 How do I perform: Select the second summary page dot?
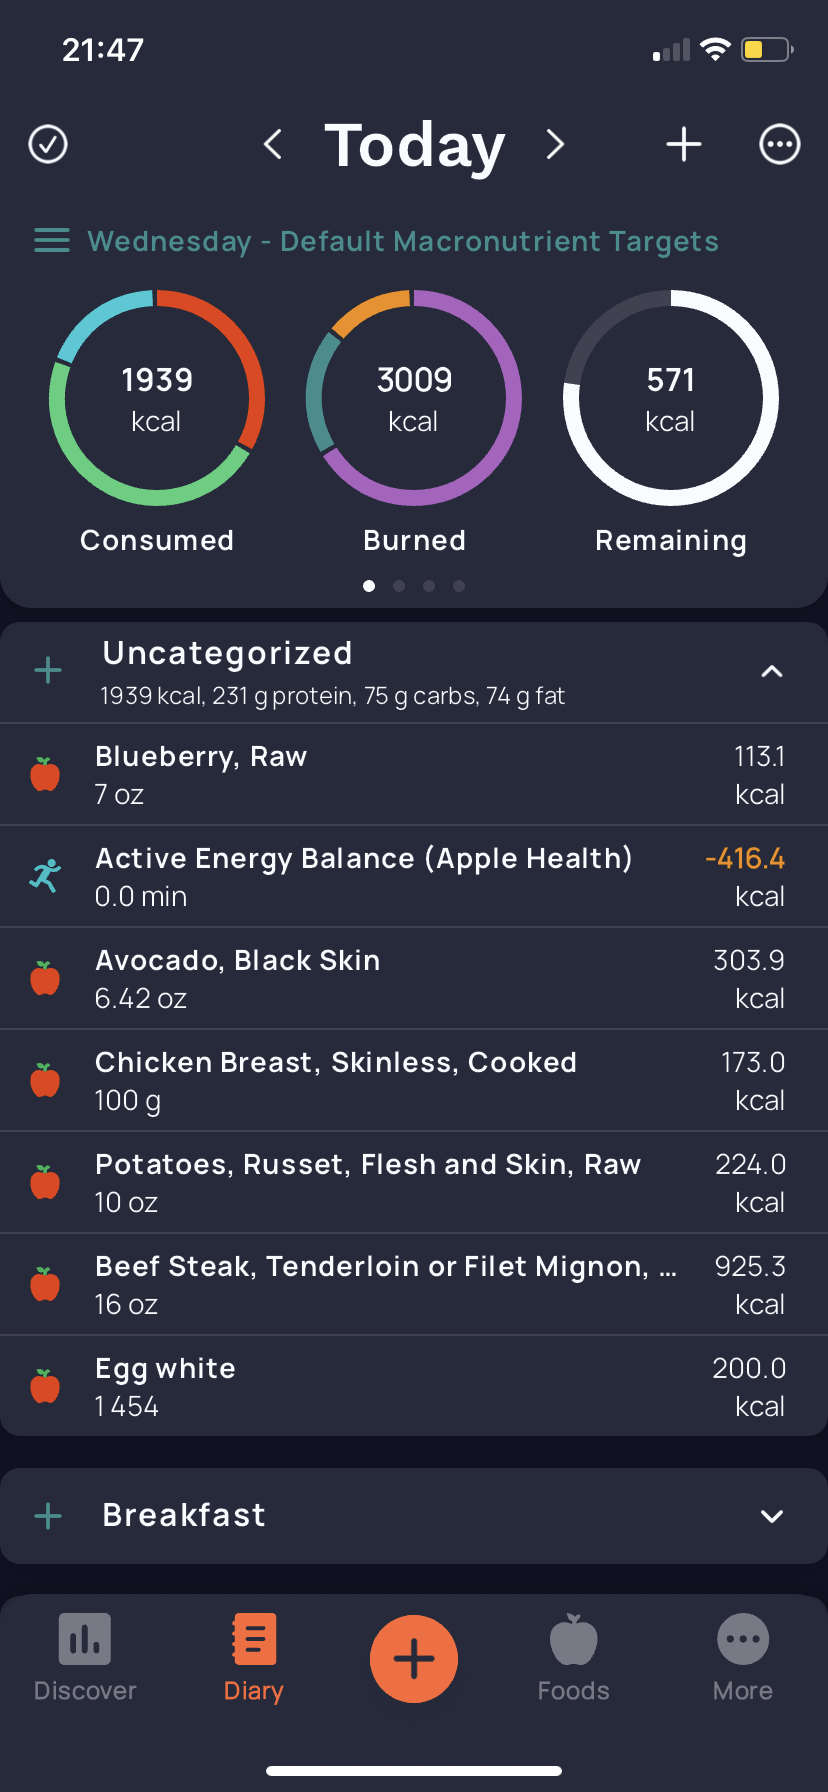(399, 586)
